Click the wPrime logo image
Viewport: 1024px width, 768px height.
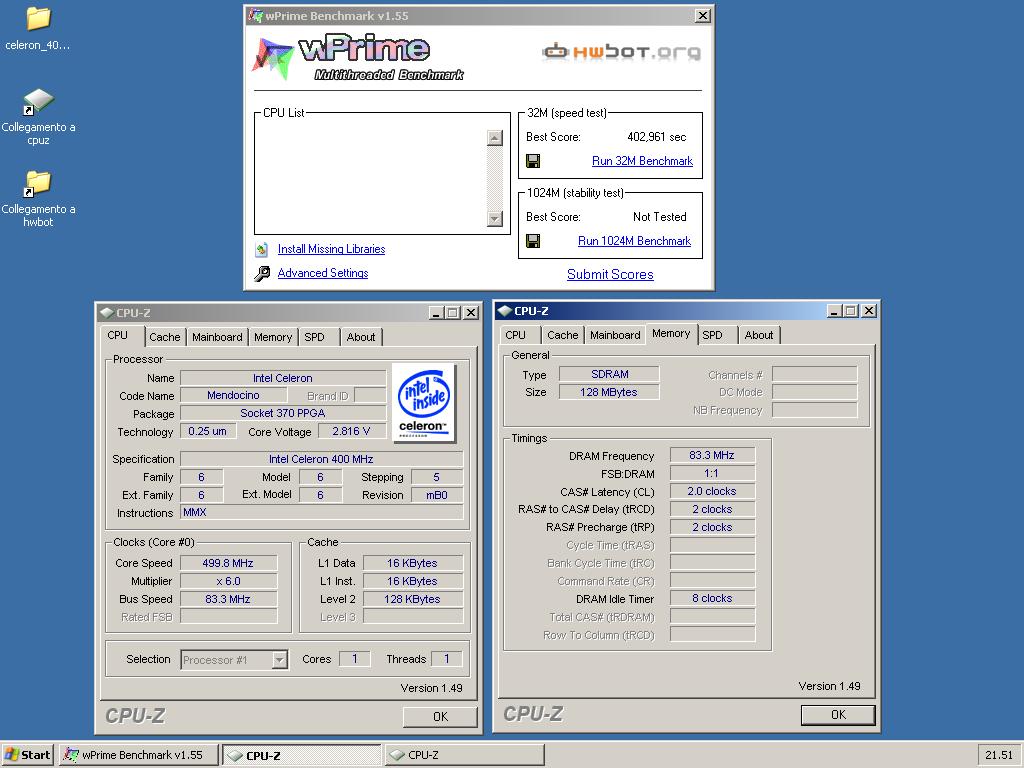pyautogui.click(x=358, y=59)
